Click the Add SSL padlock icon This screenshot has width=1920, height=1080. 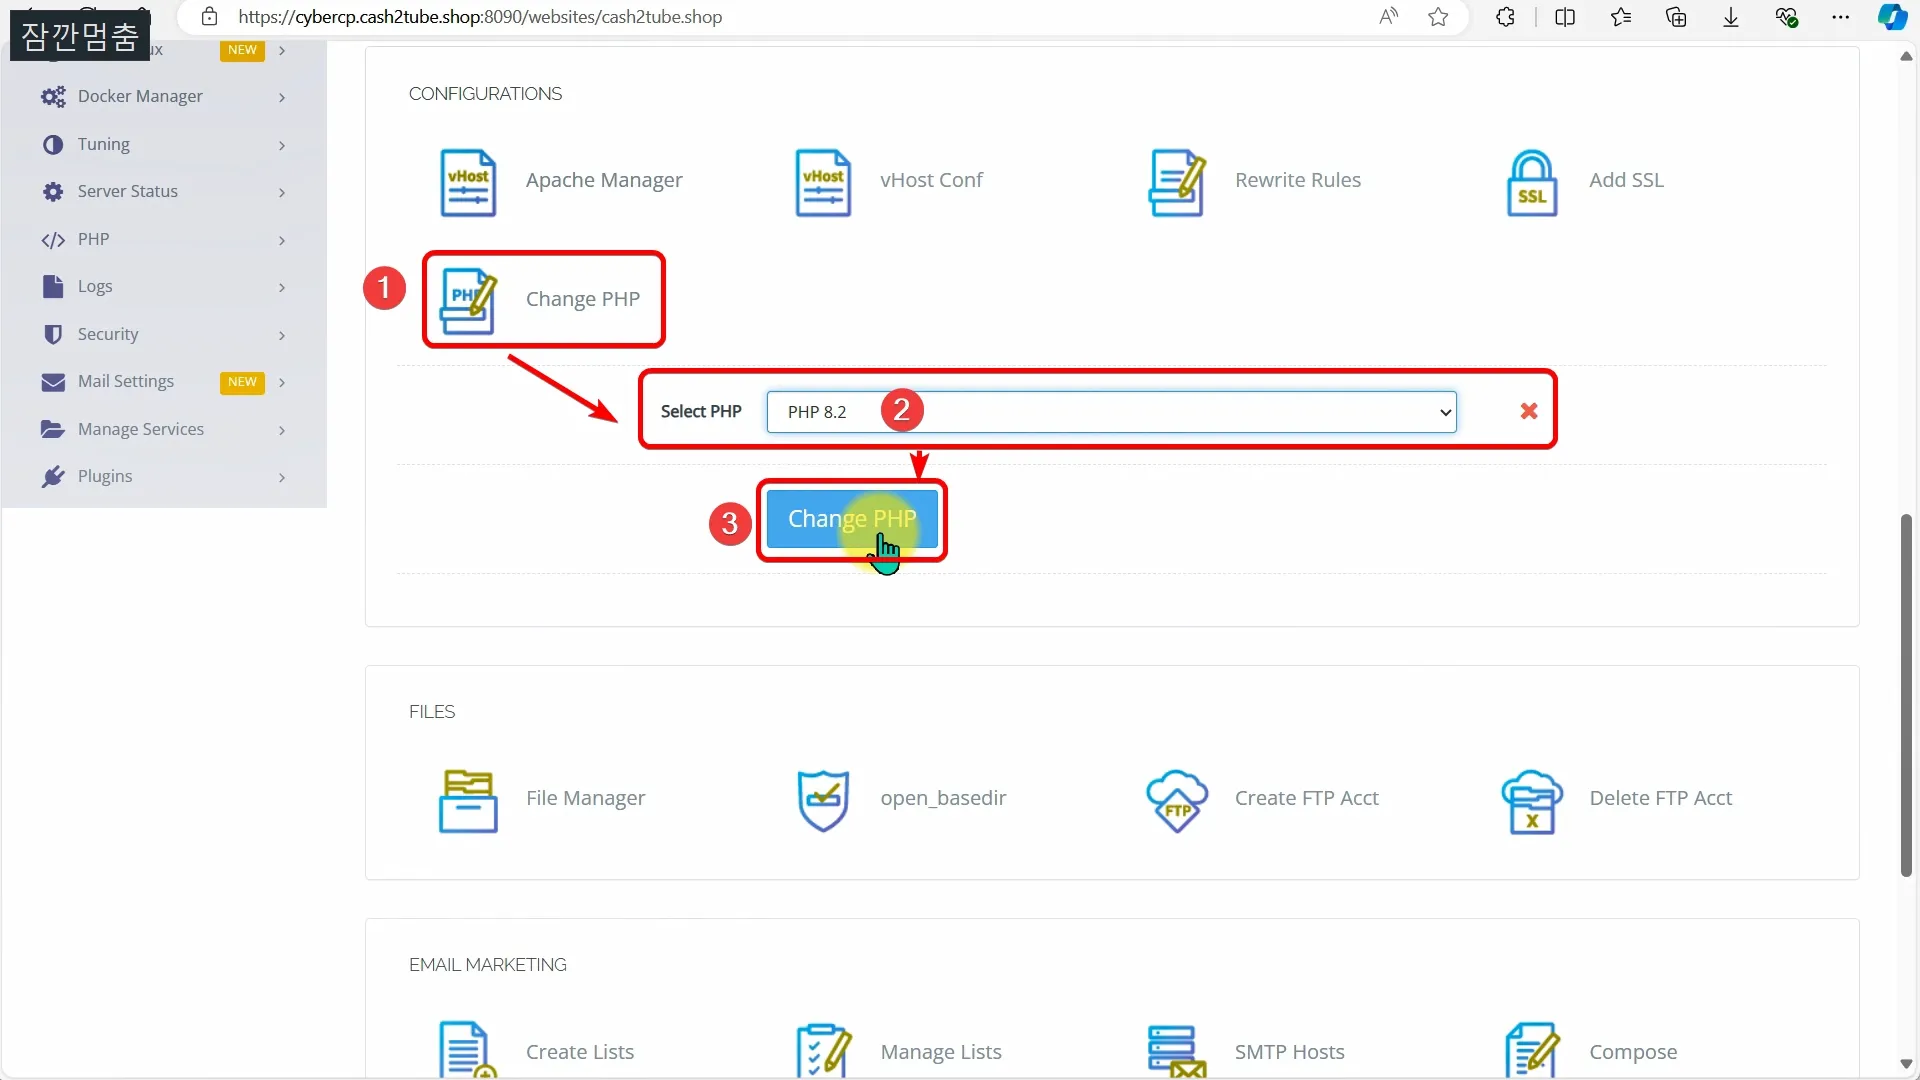pyautogui.click(x=1531, y=182)
